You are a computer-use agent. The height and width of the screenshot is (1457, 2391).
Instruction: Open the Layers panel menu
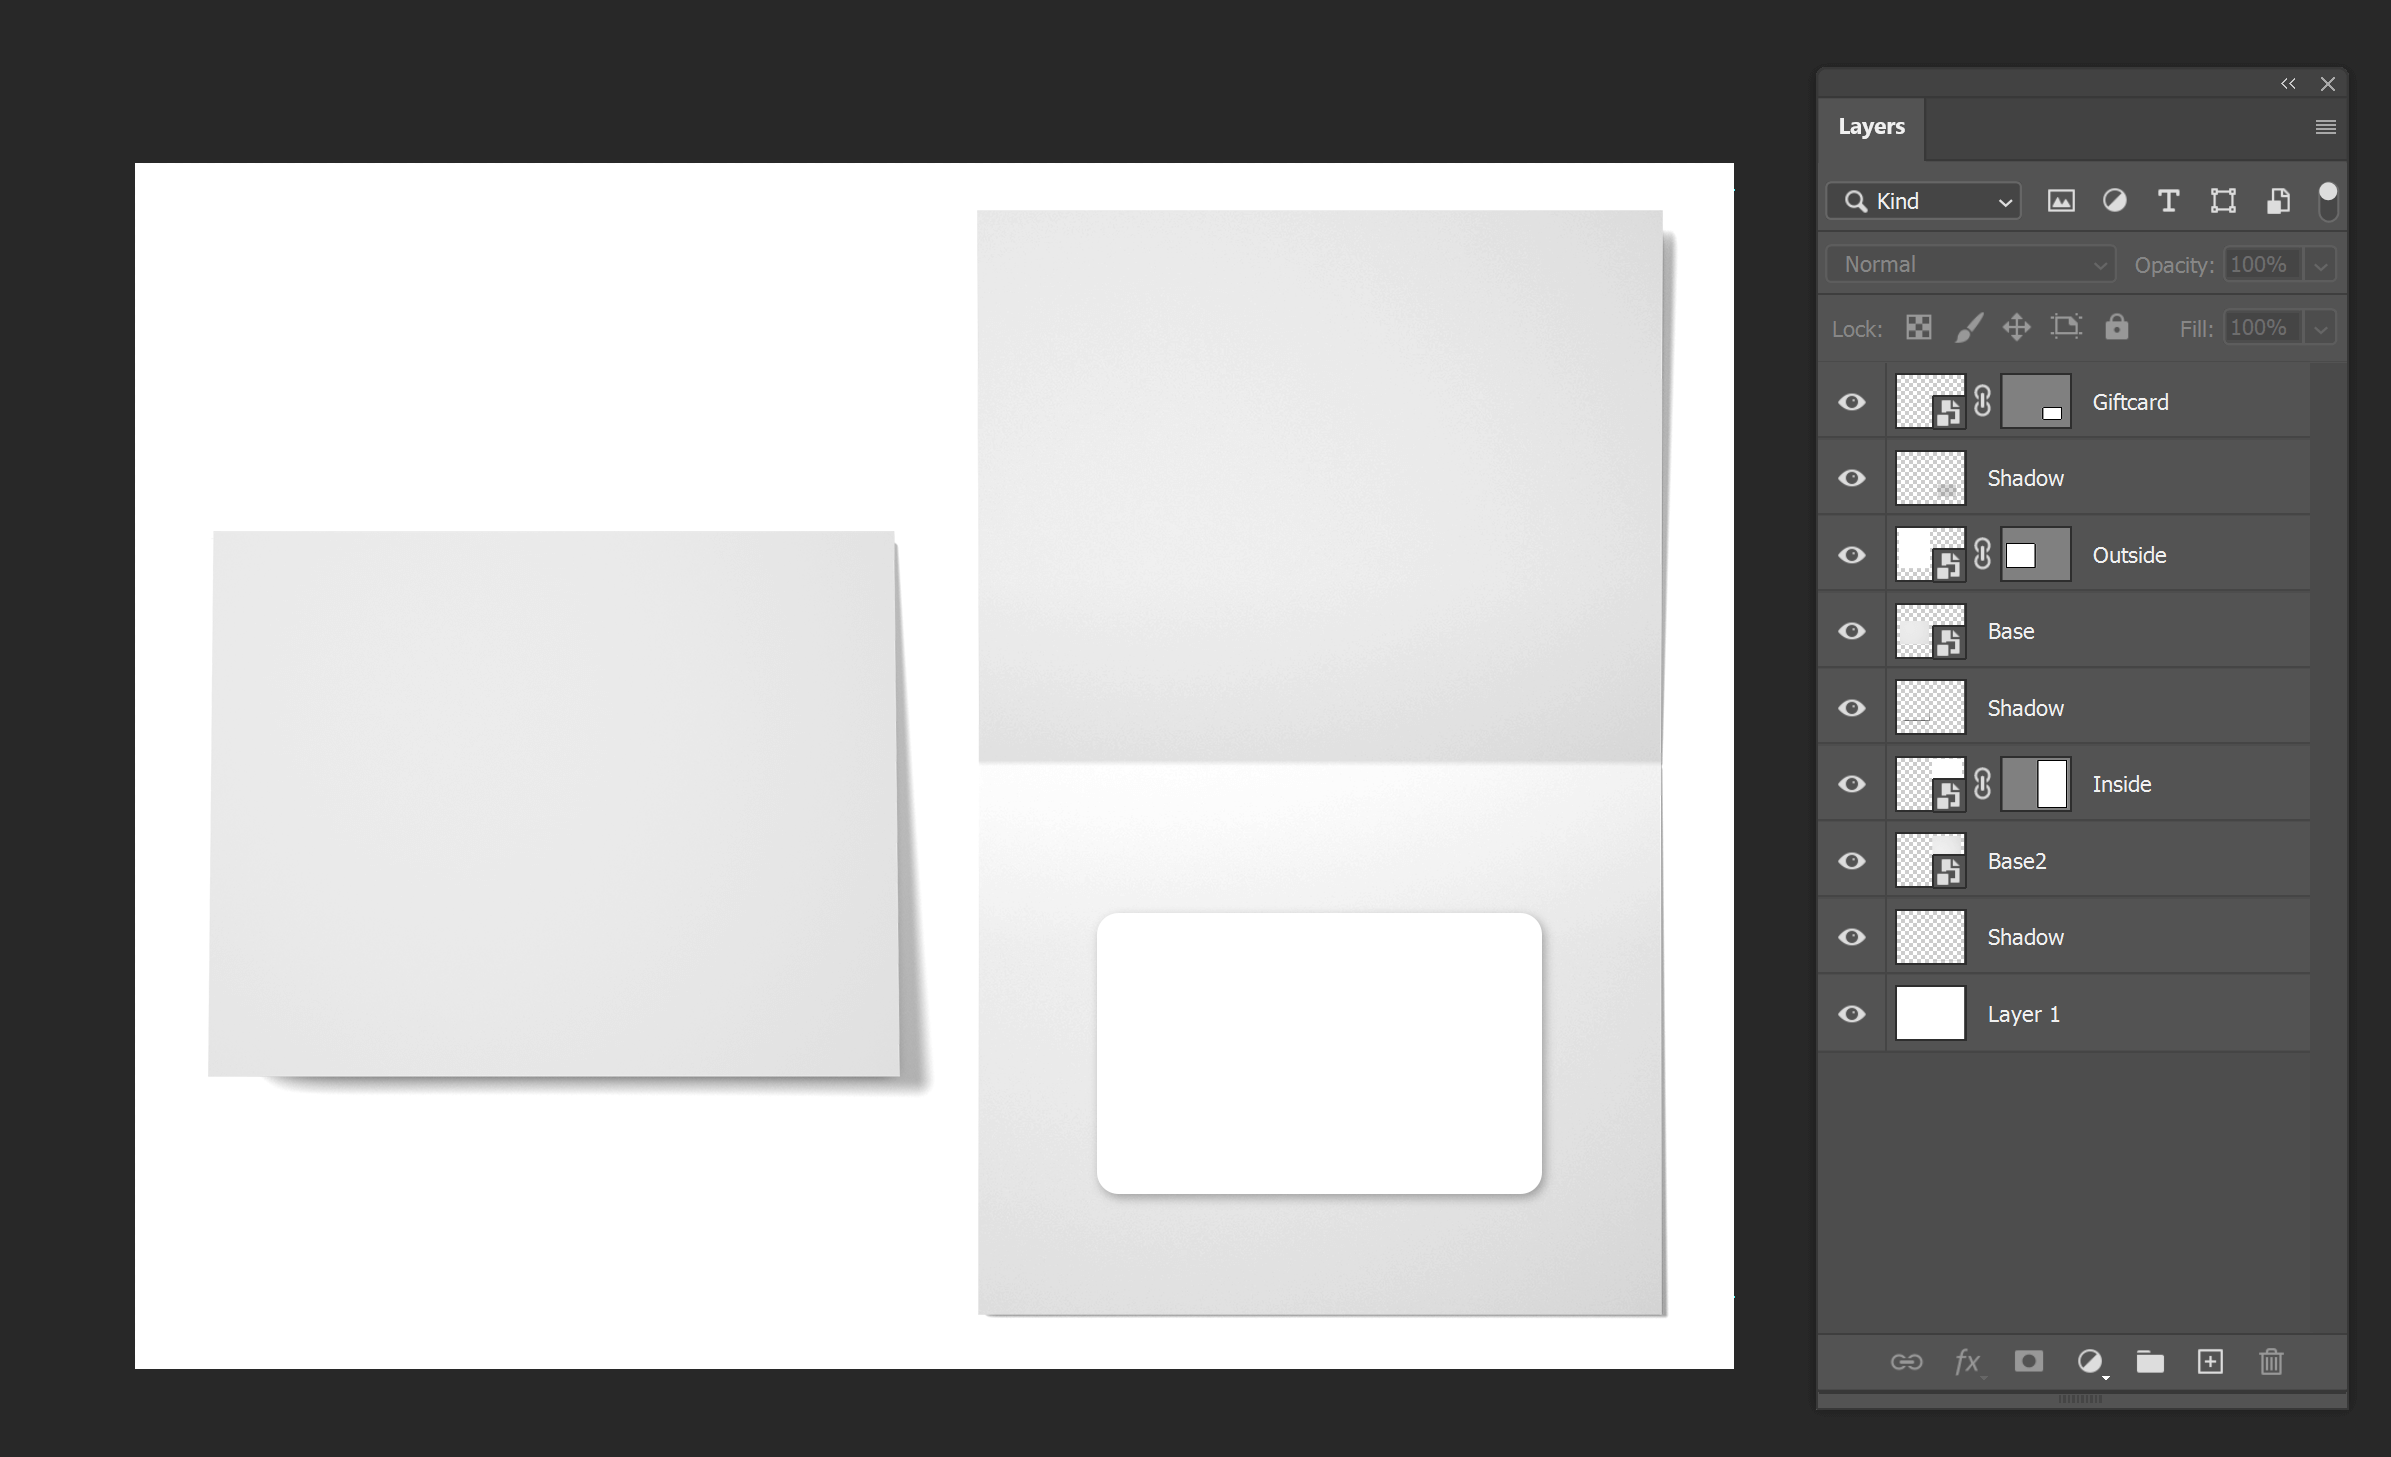click(x=2325, y=126)
